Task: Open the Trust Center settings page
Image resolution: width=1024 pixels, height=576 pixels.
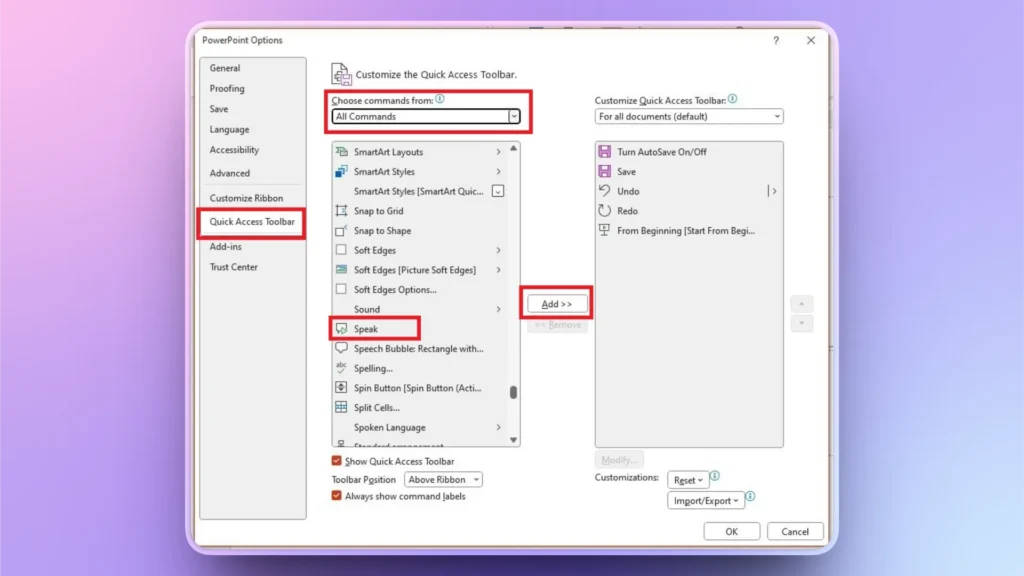Action: (x=232, y=267)
